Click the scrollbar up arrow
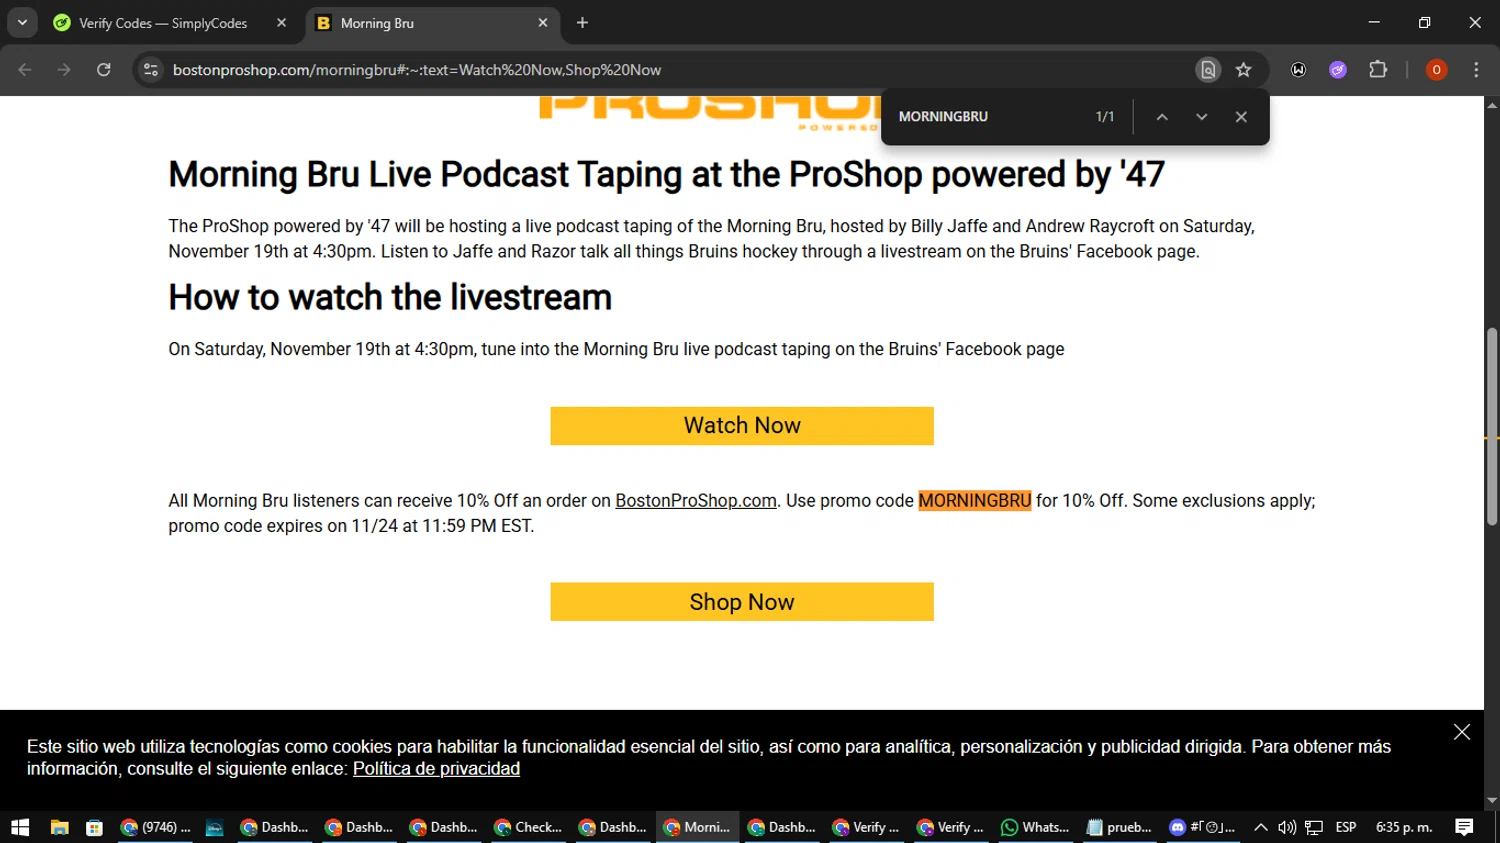1500x843 pixels. (x=1492, y=104)
